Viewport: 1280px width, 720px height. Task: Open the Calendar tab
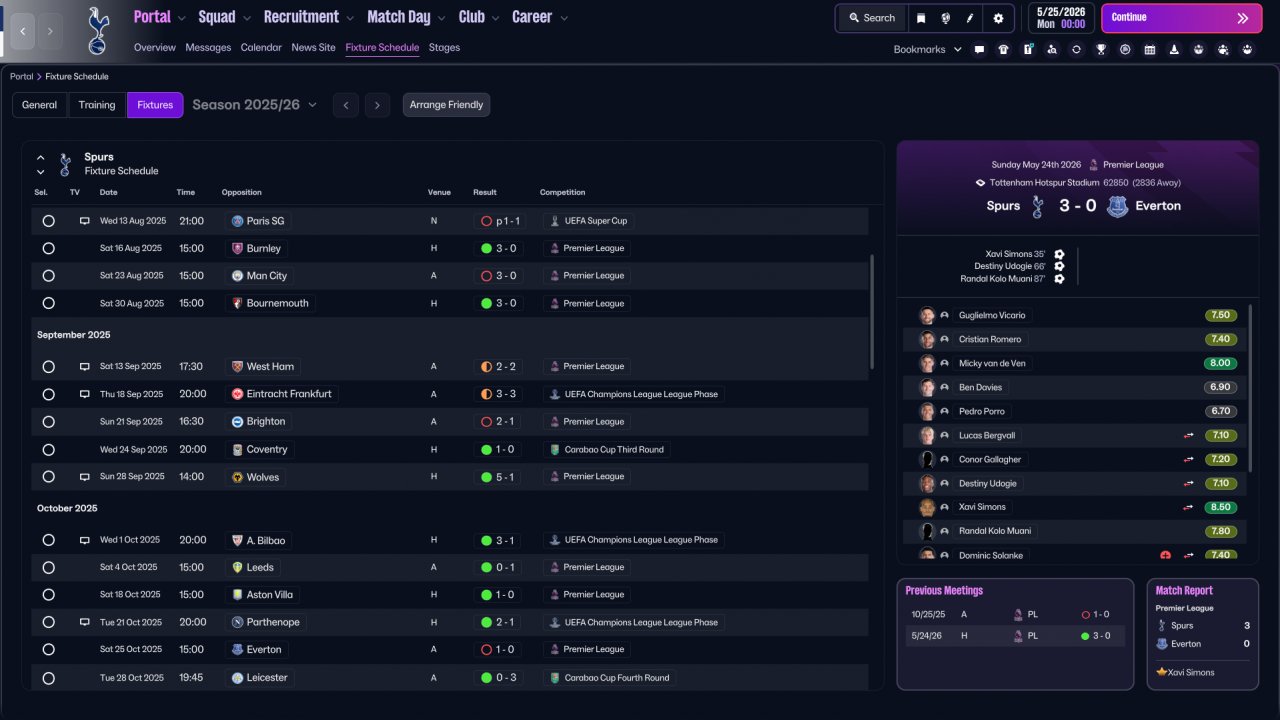(x=261, y=47)
